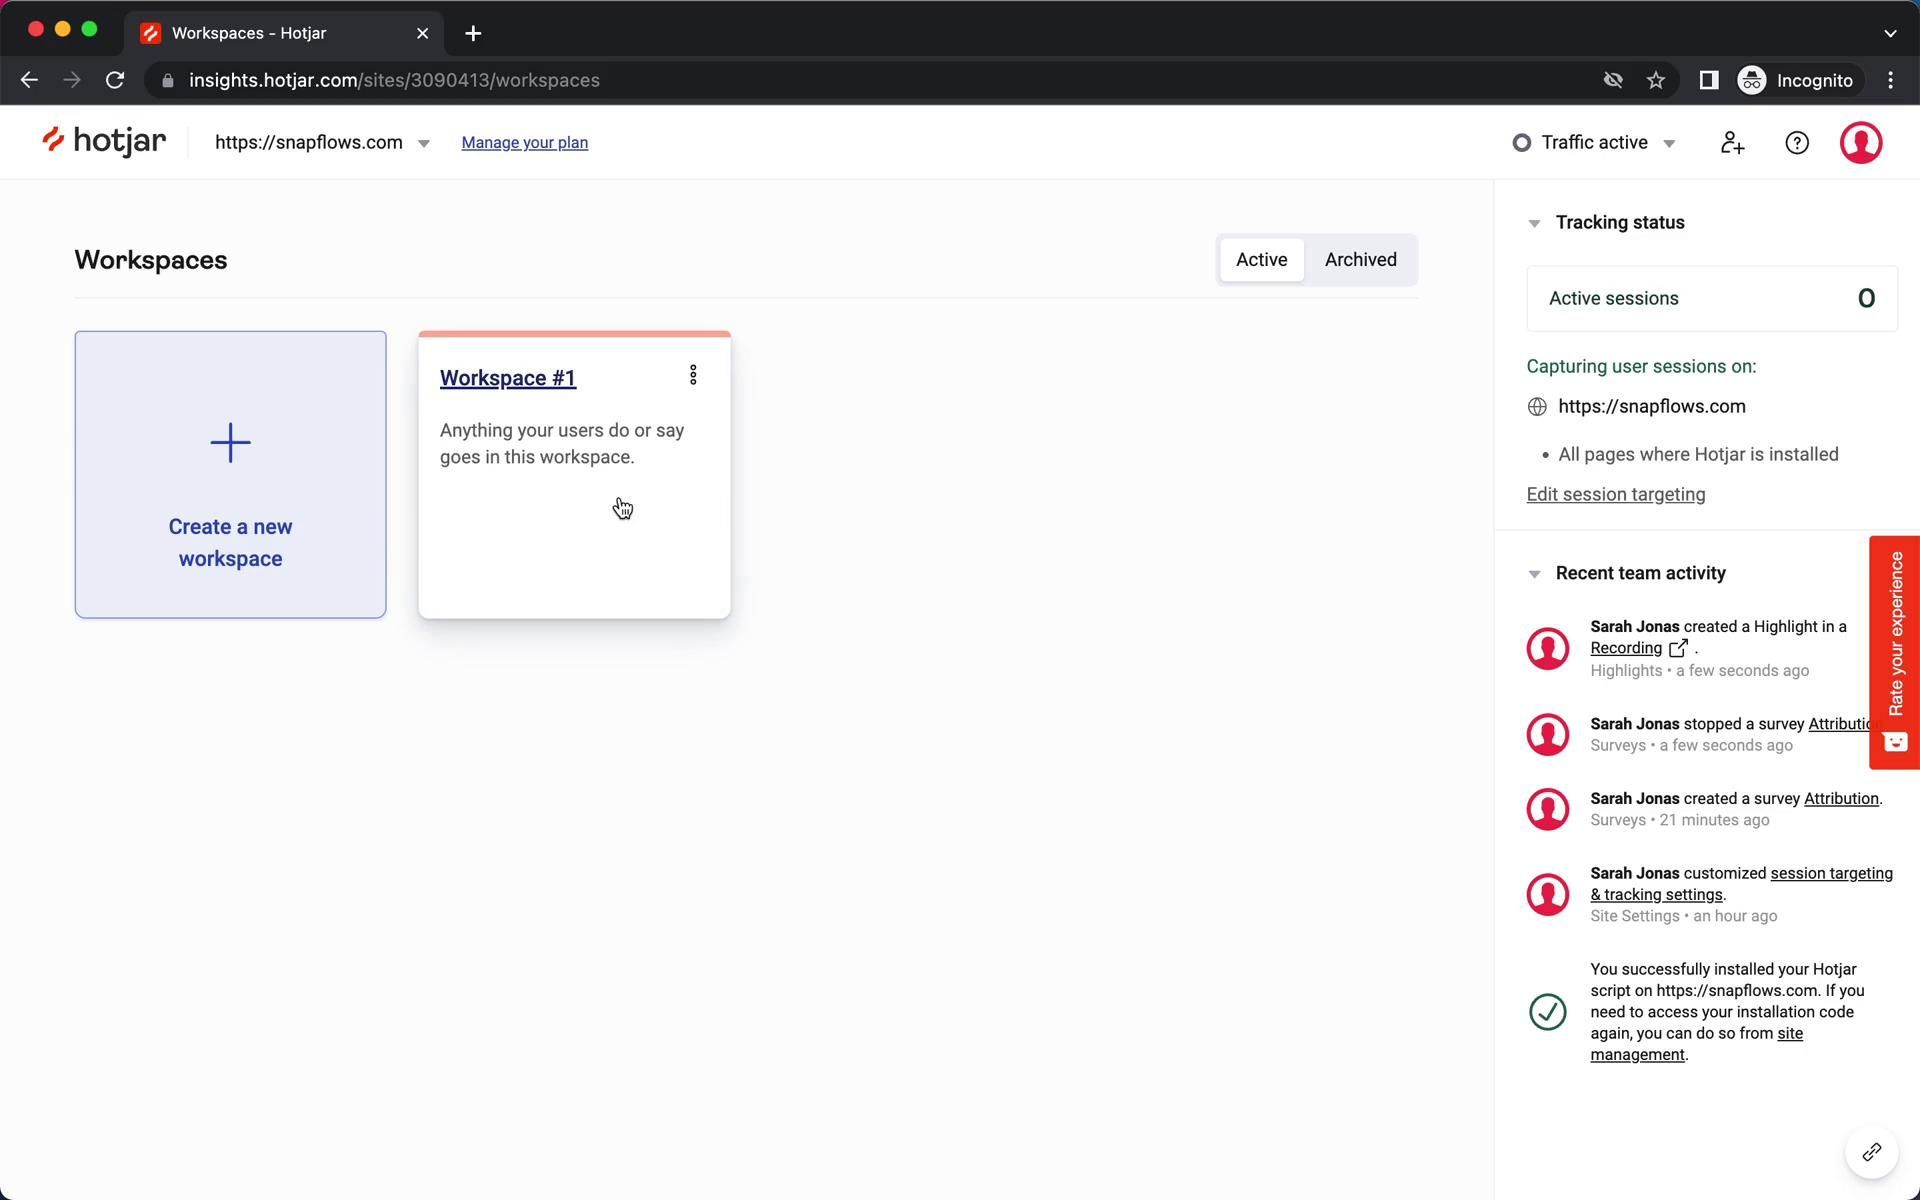Open the Rate your experience feedback tab
This screenshot has height=1200, width=1920.
[x=1894, y=652]
